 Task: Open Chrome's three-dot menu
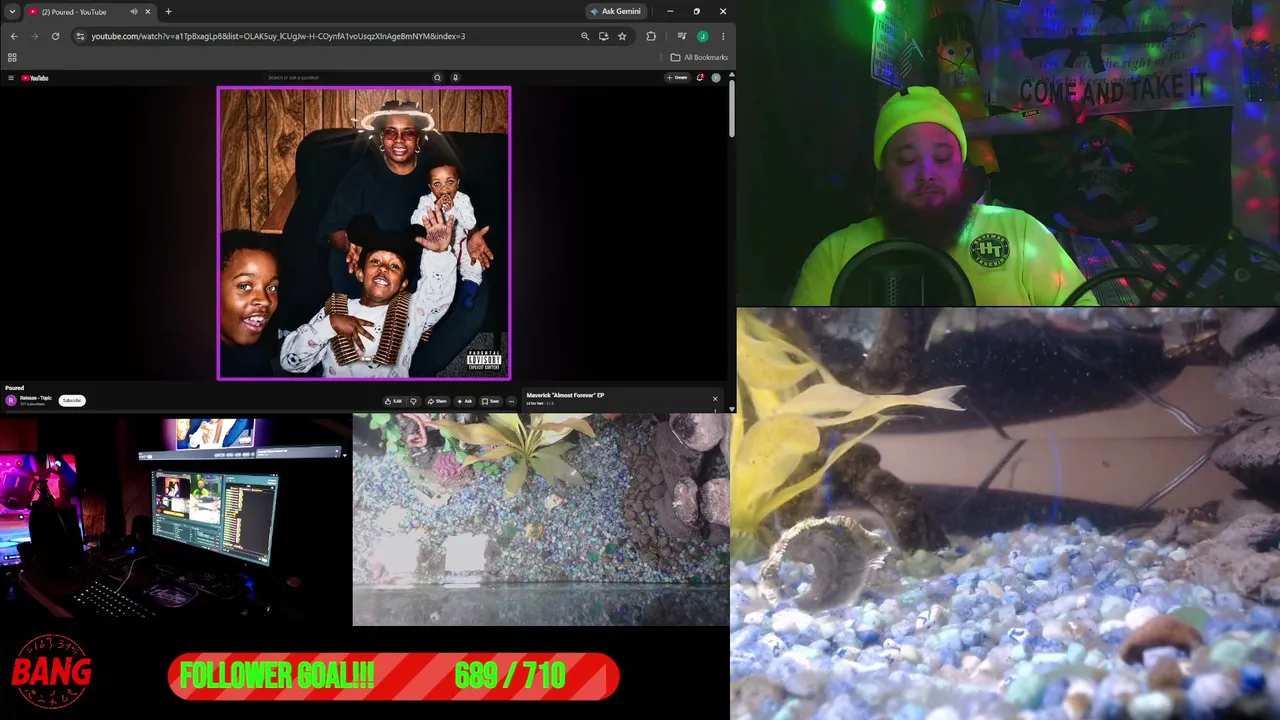pos(723,36)
